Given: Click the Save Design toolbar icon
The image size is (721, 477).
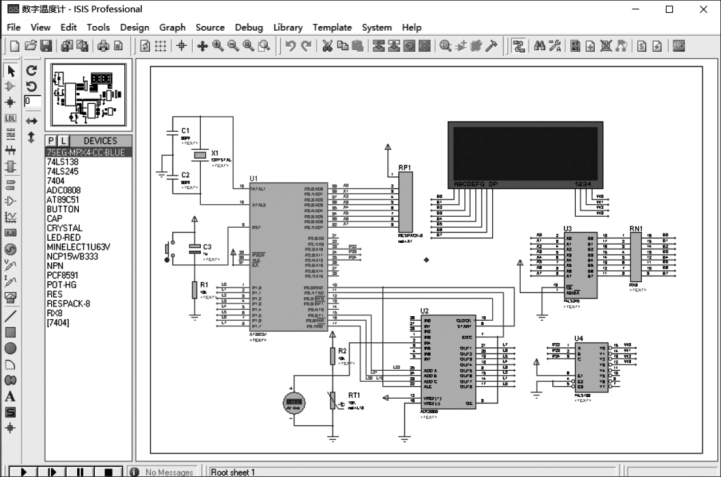Looking at the screenshot, I should point(45,46).
